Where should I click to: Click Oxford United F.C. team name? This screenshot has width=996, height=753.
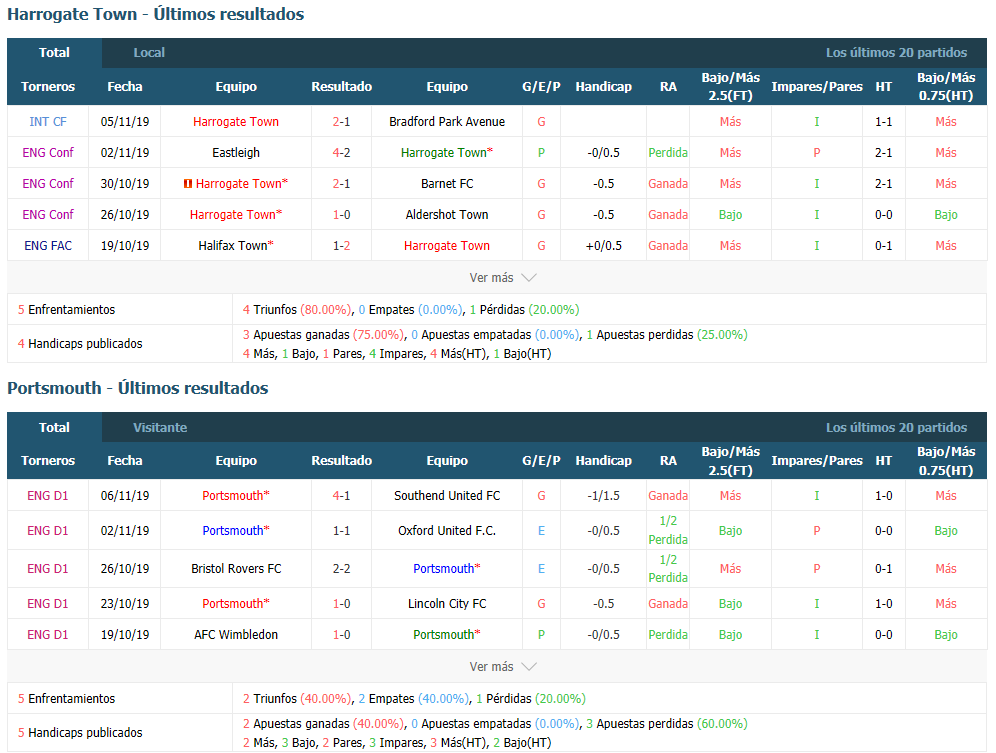tap(447, 531)
